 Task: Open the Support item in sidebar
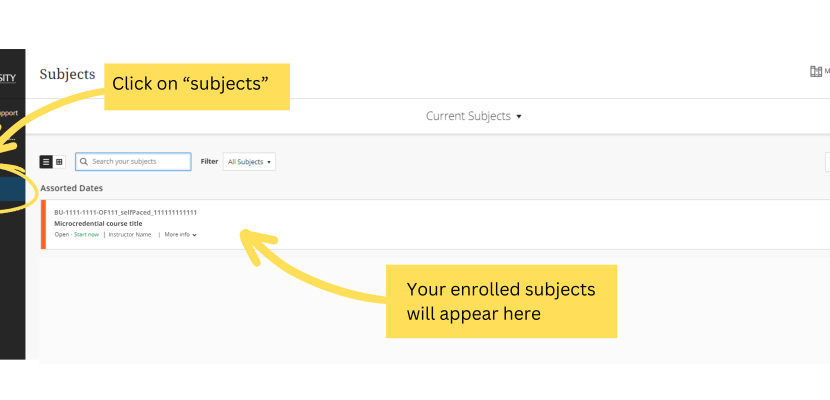[10, 113]
